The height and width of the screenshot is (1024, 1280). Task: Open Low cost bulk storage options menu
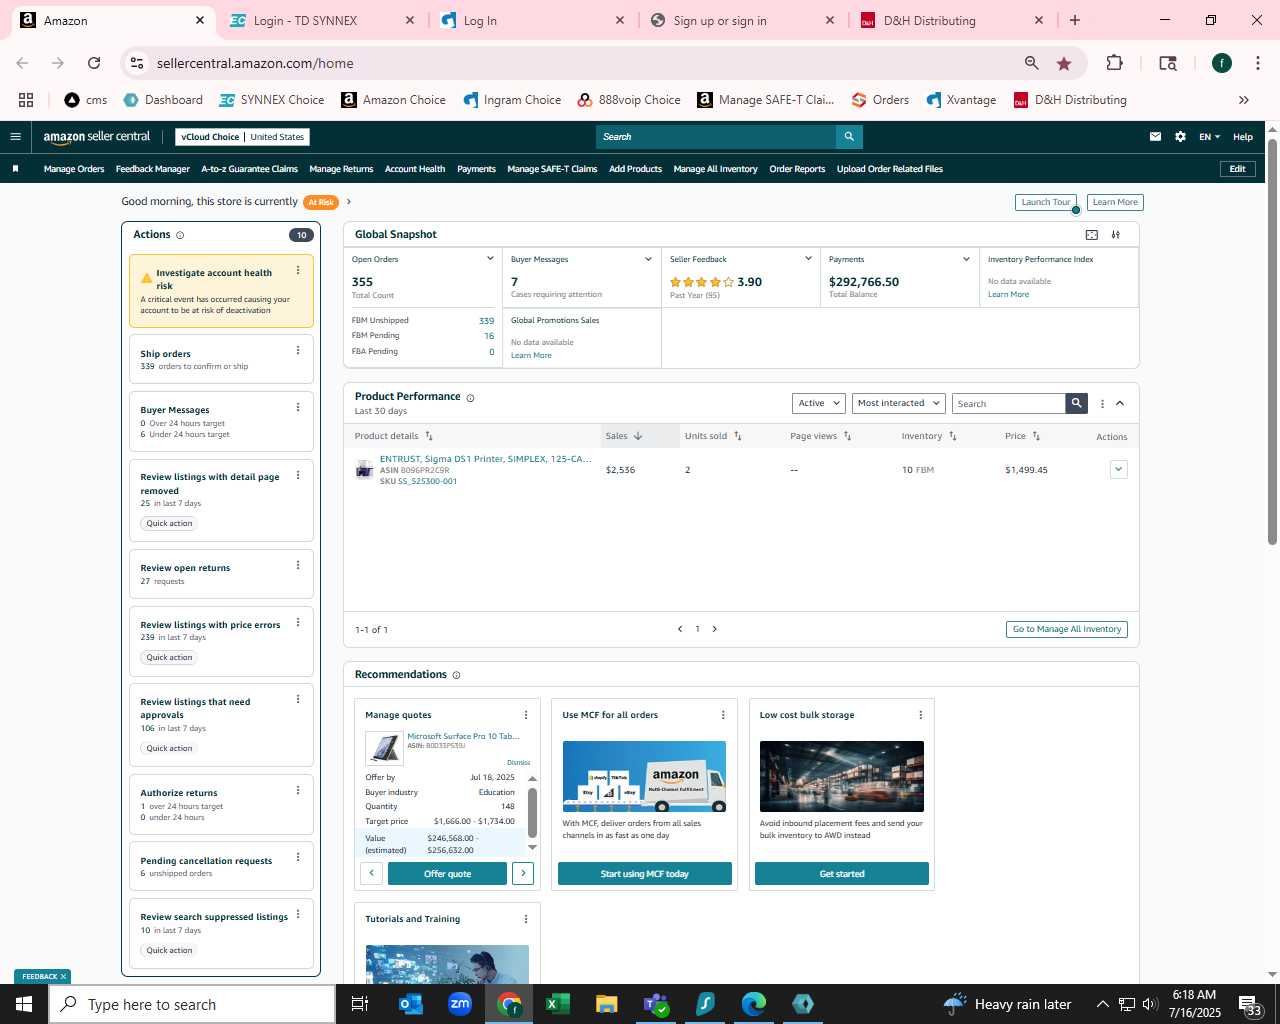(921, 715)
